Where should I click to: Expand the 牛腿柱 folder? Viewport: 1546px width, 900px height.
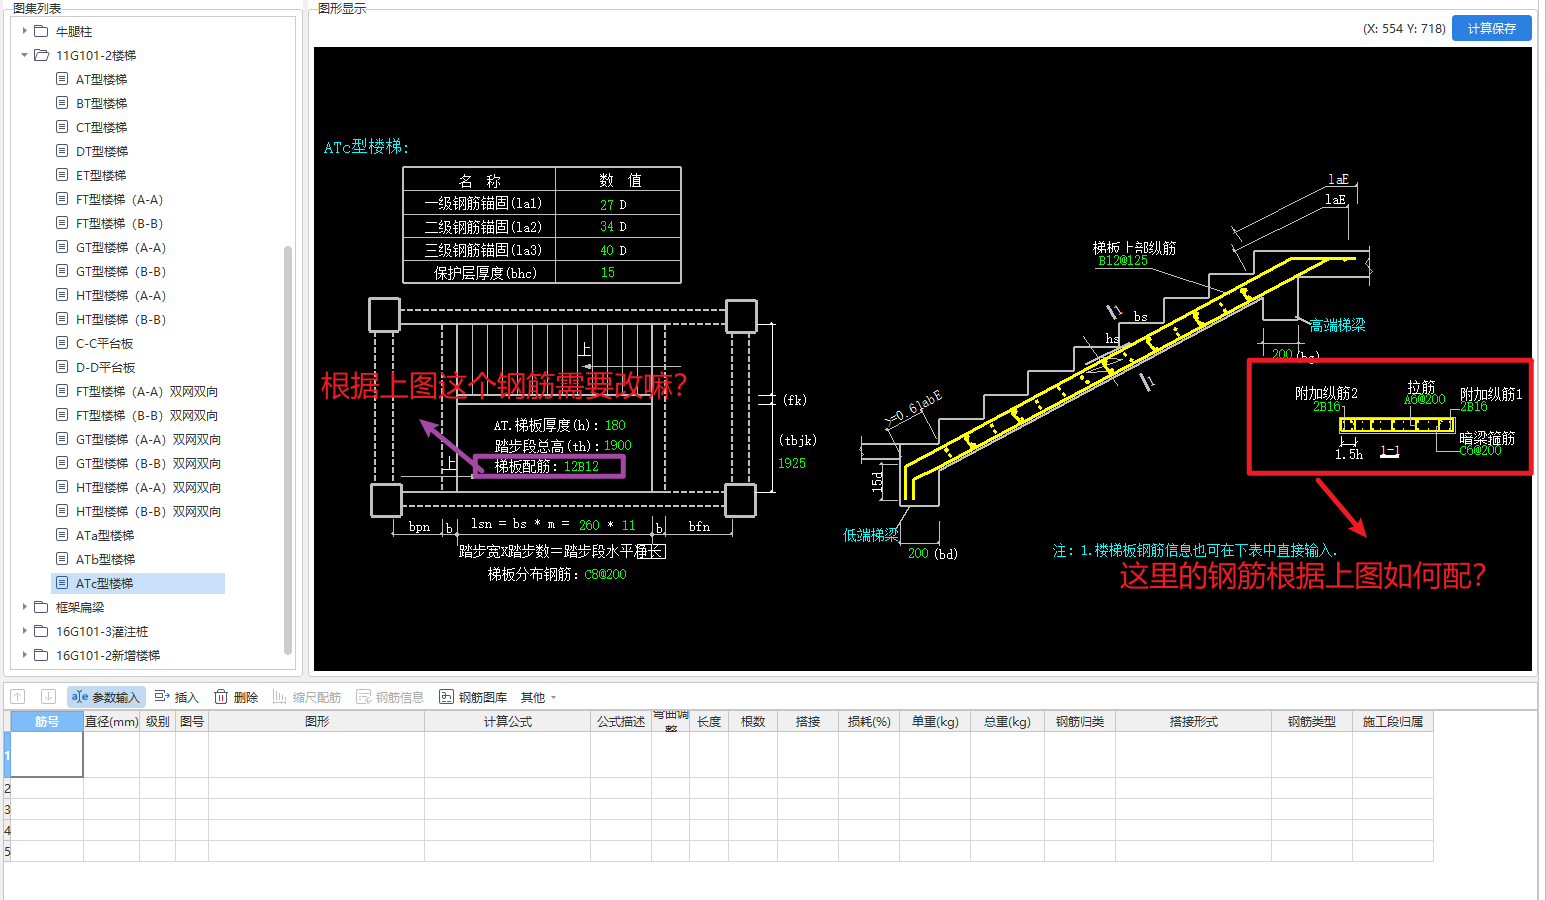point(25,31)
